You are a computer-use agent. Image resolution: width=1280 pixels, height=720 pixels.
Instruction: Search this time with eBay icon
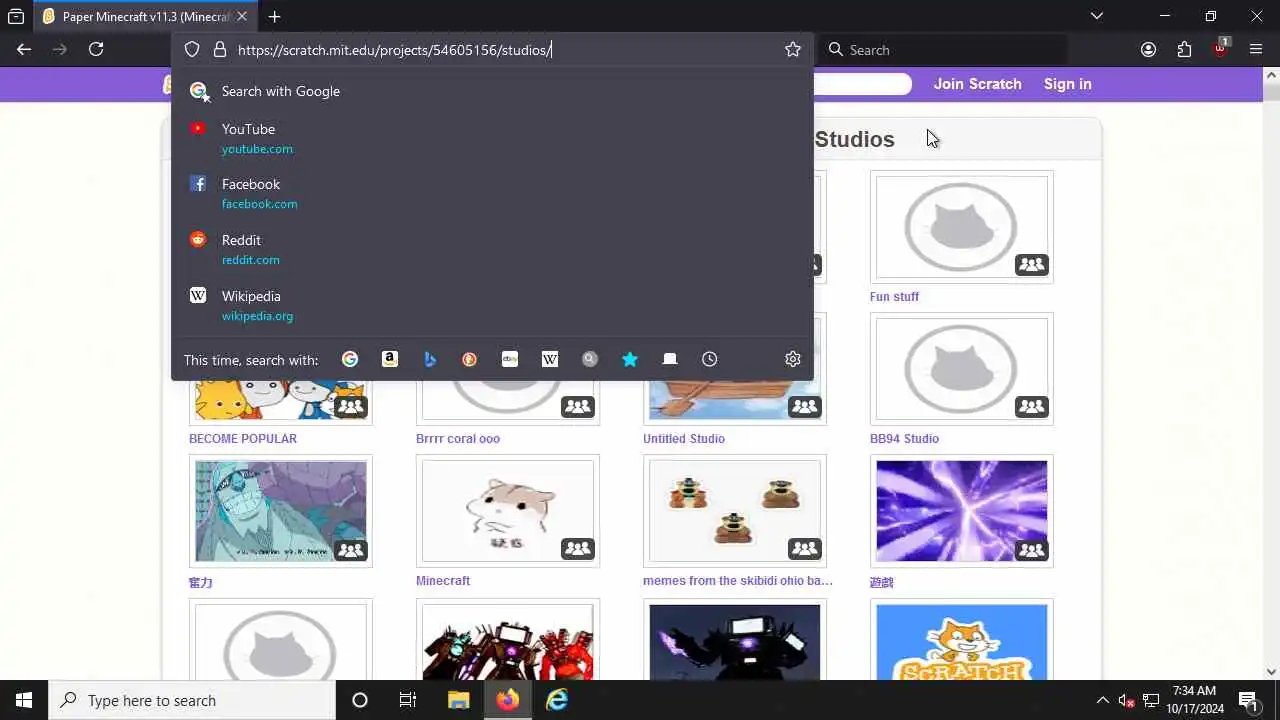(x=510, y=359)
